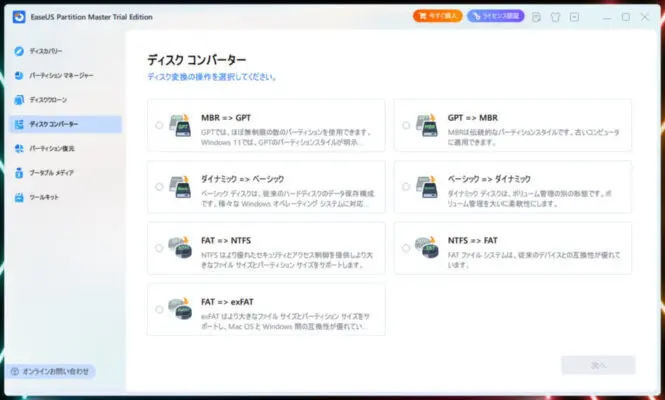Click the Toolkit (ツールキット) sidebar icon
This screenshot has height=400, width=665.
(19, 197)
